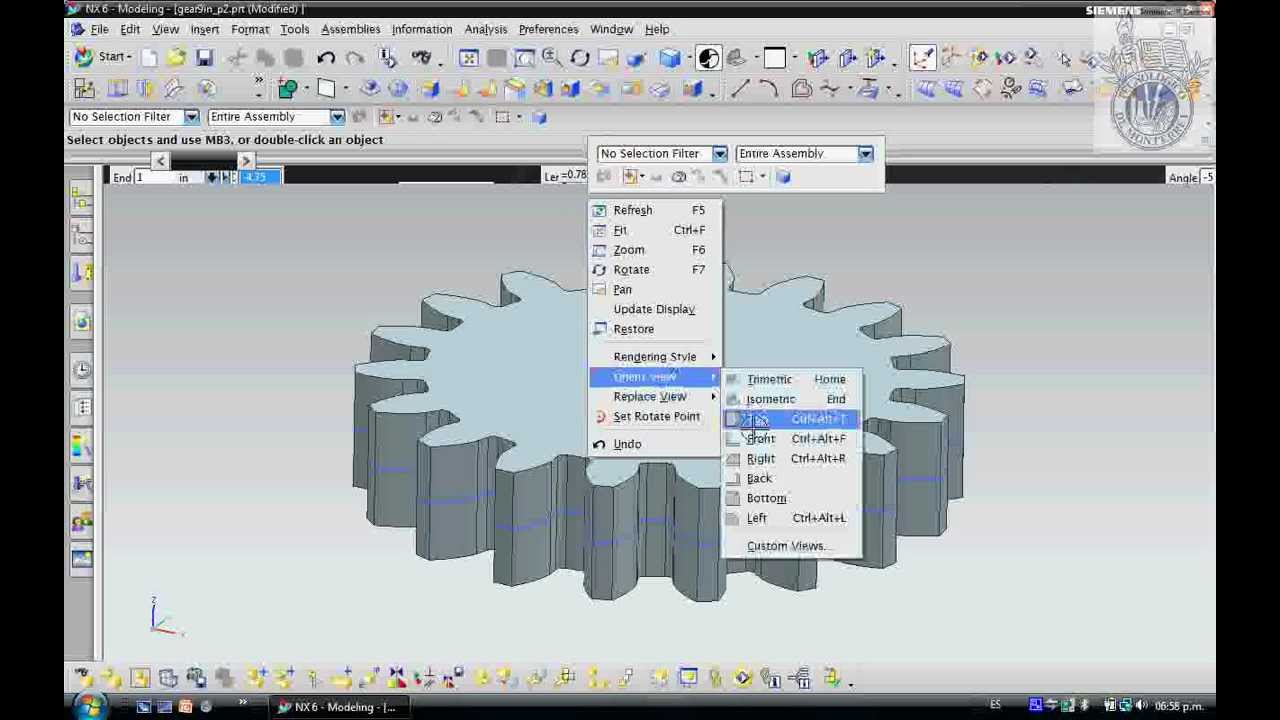1280x720 pixels.
Task: Orient view to Left
Action: [x=791, y=518]
